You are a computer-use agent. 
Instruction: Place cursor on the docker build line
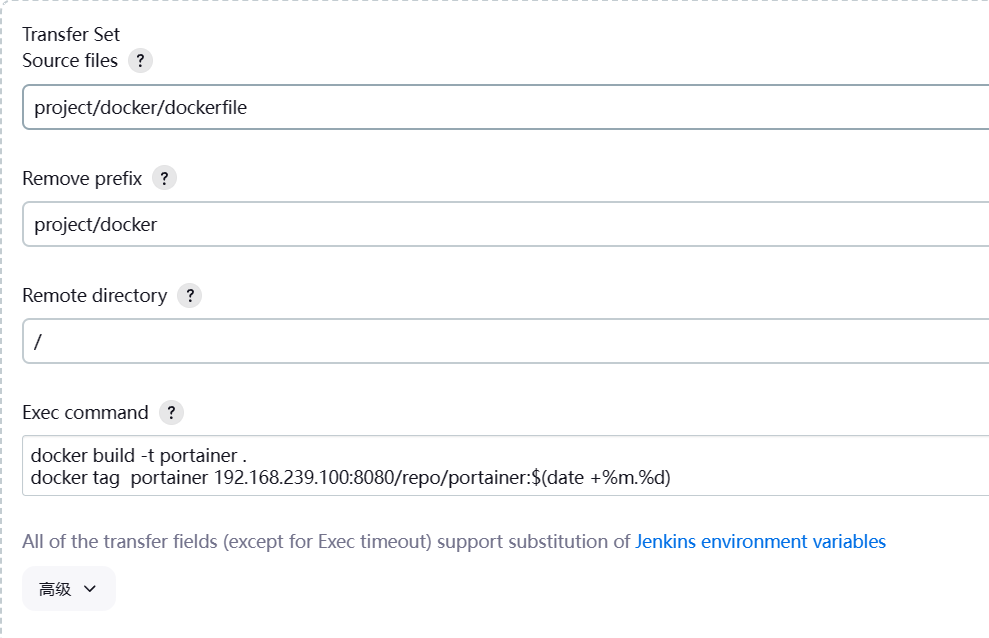[139, 455]
